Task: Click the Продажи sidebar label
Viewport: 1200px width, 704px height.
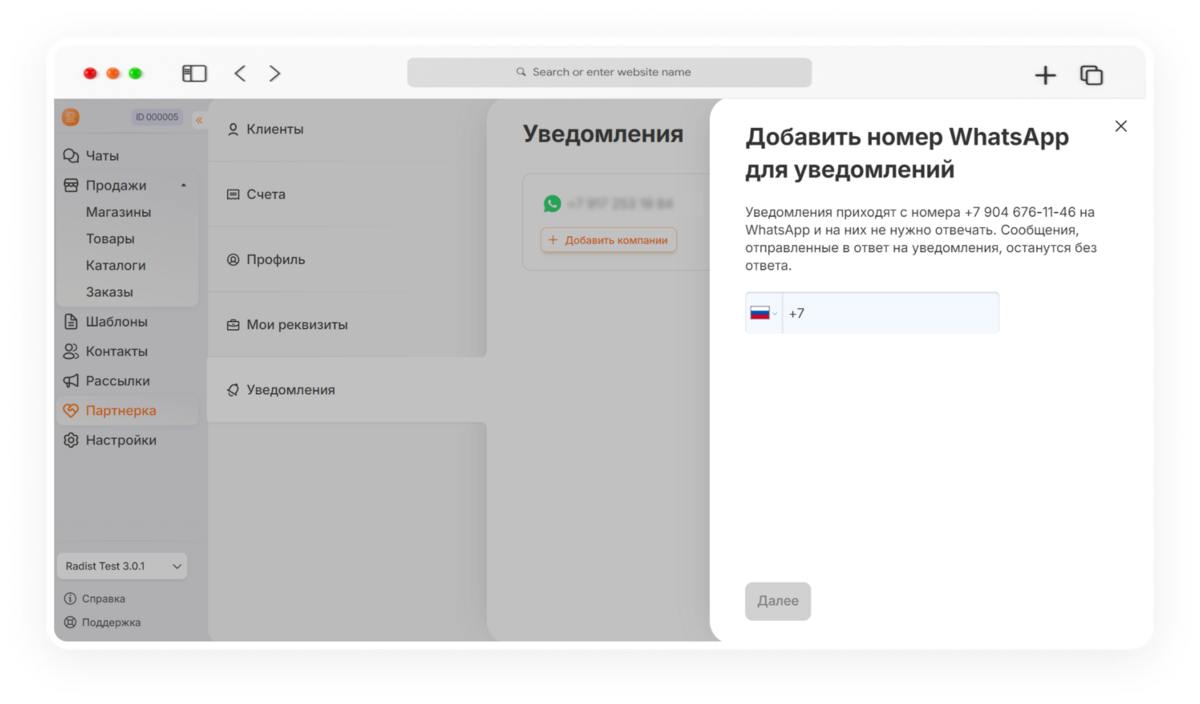Action: point(116,185)
